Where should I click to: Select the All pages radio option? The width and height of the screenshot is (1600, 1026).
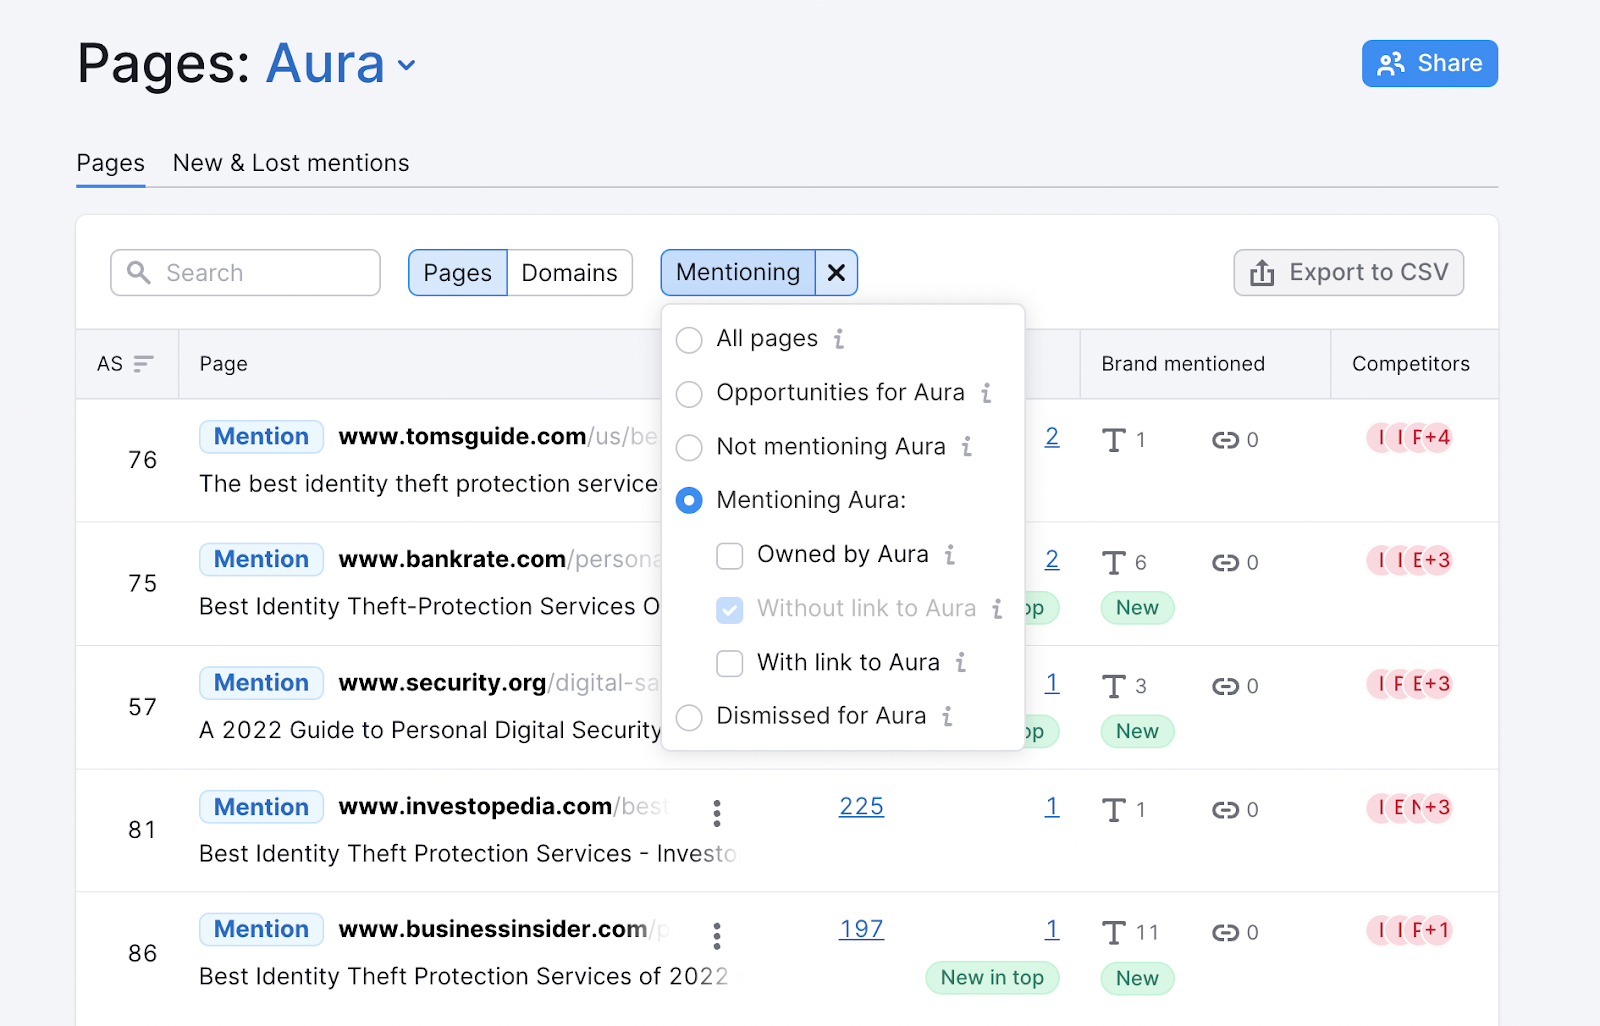[689, 340]
